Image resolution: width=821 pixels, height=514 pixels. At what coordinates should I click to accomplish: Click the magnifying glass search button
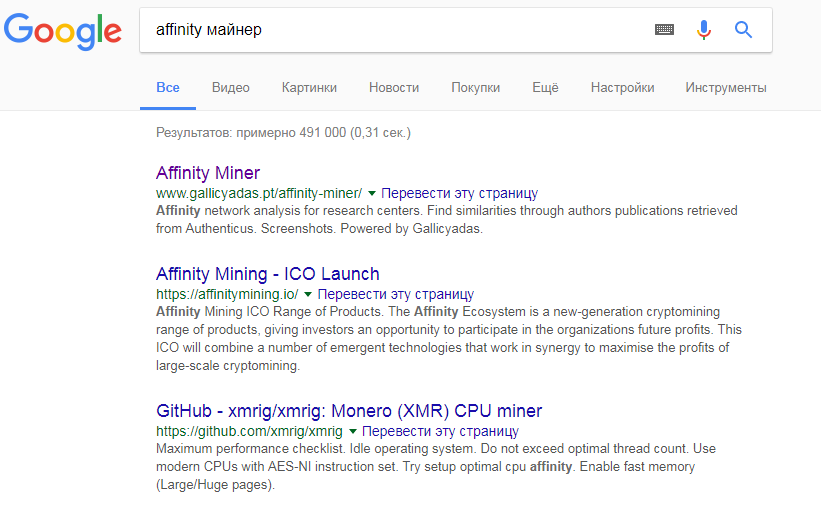(x=743, y=30)
